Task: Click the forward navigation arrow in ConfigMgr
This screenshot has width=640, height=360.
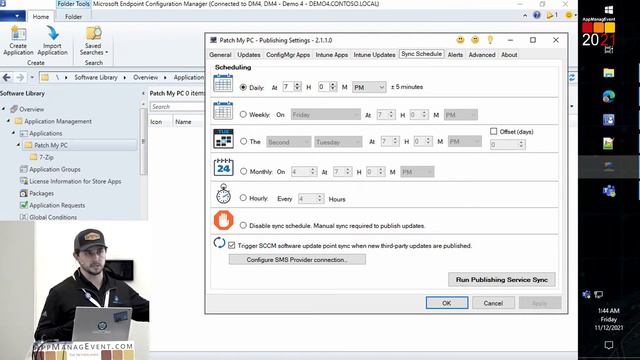Action: 20,77
